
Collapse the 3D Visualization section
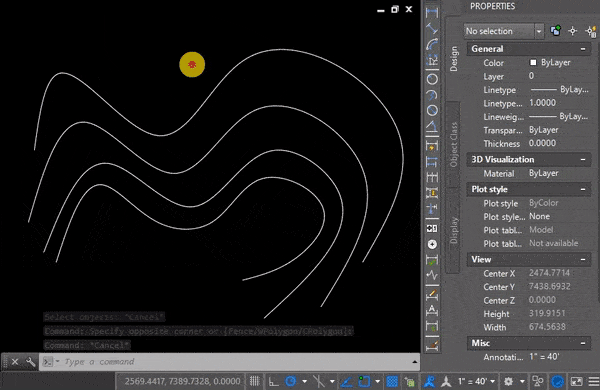[583, 160]
